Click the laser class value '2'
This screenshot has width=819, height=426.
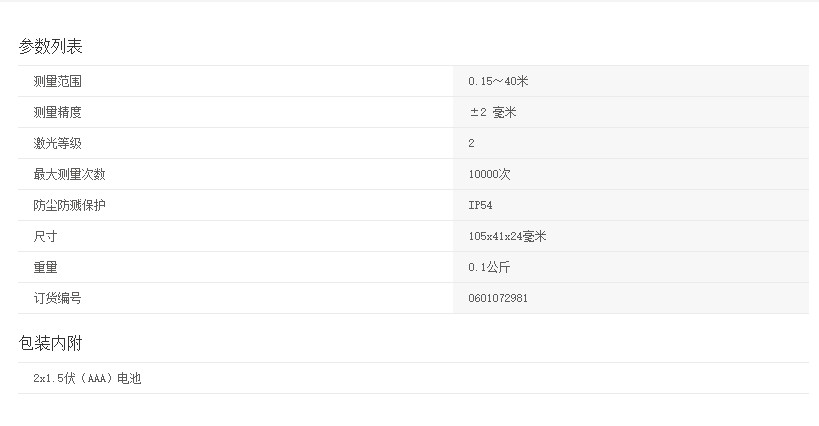[471, 143]
